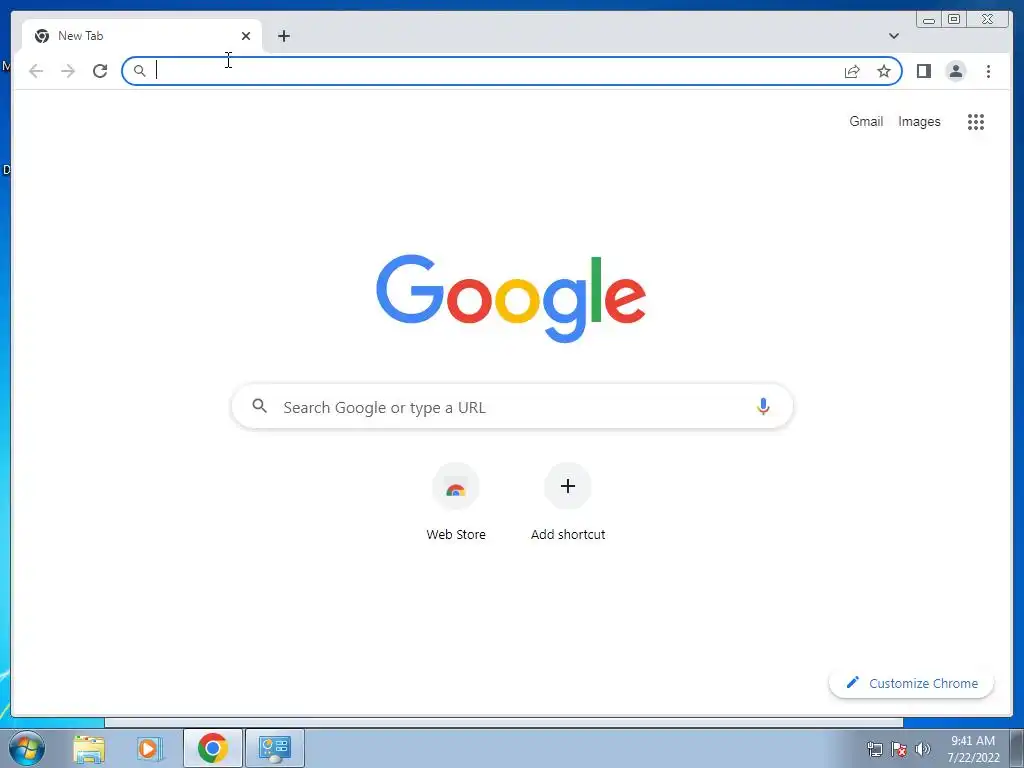Open the Web Store shortcut
1024x768 pixels.
point(456,502)
